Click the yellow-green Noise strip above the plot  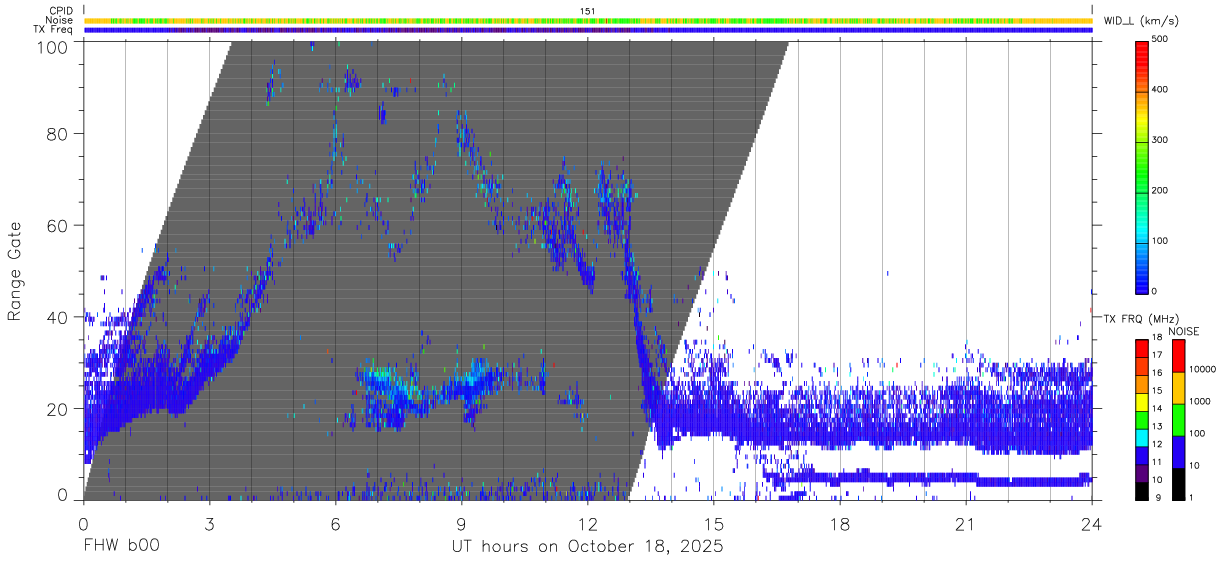pyautogui.click(x=588, y=20)
